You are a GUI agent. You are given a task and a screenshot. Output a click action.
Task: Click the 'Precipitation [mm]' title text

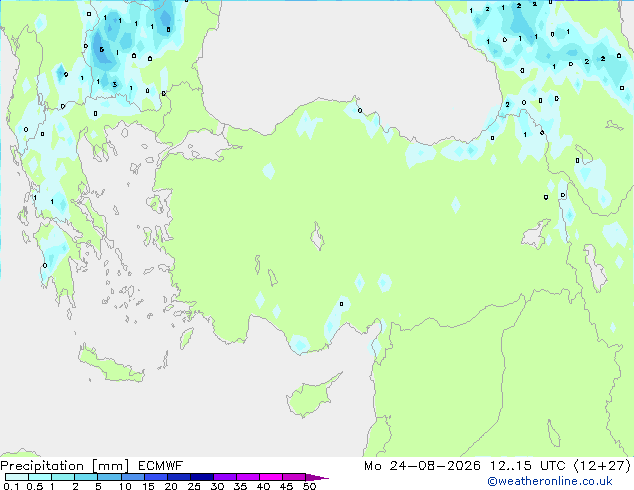[x=65, y=466]
